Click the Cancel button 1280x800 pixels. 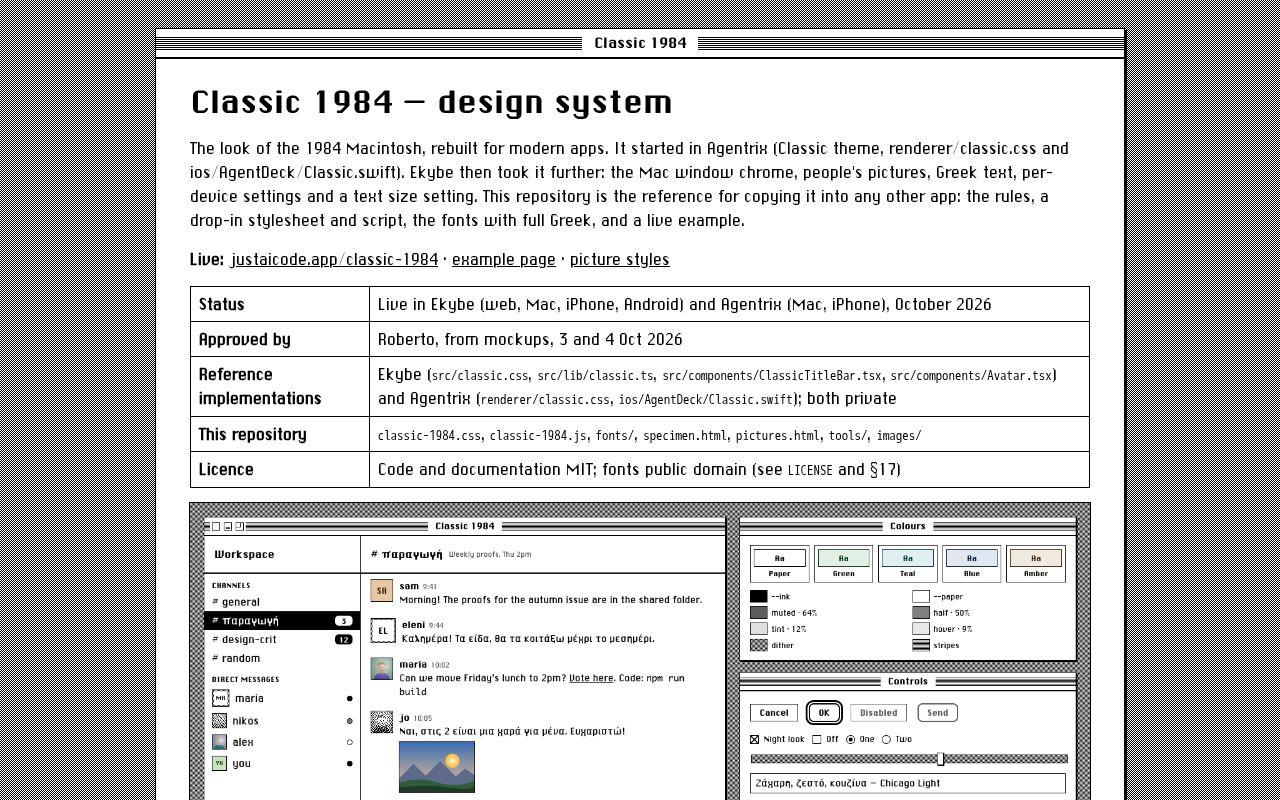774,713
